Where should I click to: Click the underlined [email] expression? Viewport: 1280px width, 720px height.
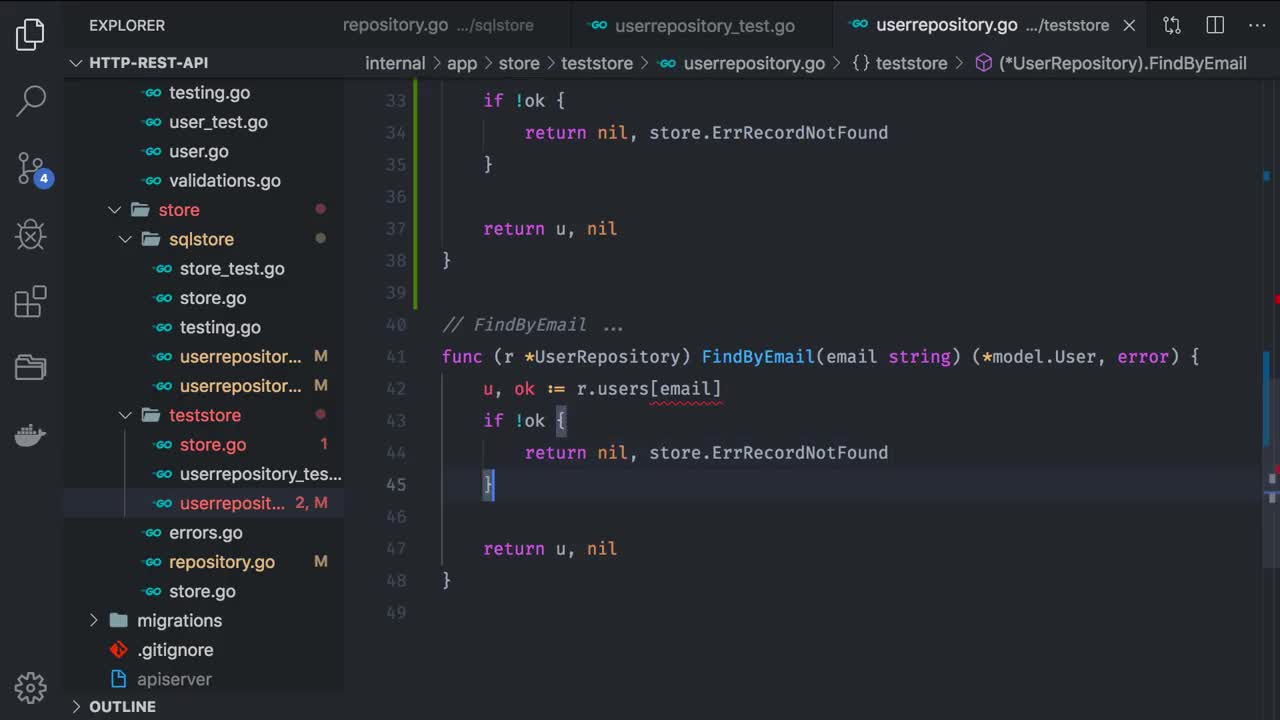(x=685, y=389)
